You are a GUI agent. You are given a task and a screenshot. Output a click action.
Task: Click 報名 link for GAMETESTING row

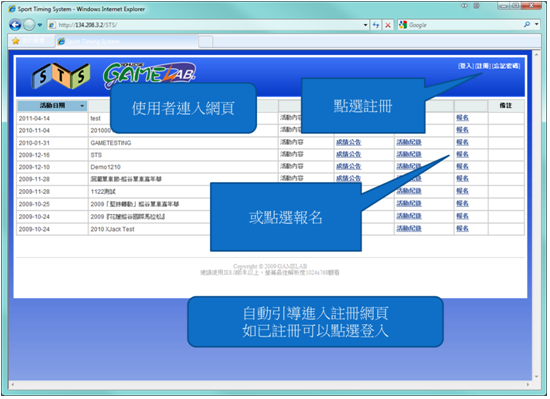pos(462,142)
